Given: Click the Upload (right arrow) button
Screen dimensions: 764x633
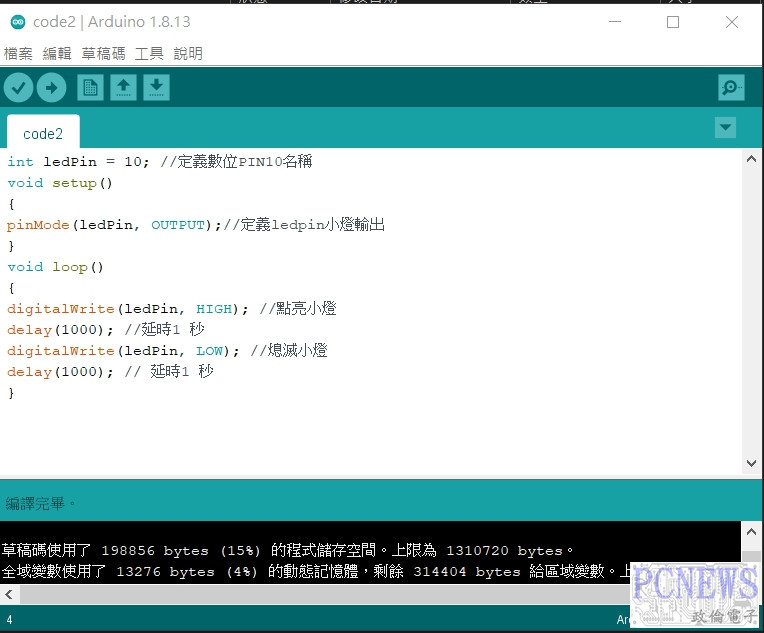Looking at the screenshot, I should point(51,88).
